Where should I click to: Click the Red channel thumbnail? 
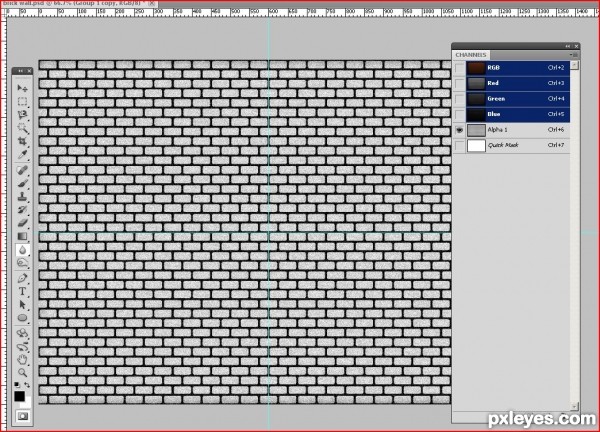[x=476, y=83]
